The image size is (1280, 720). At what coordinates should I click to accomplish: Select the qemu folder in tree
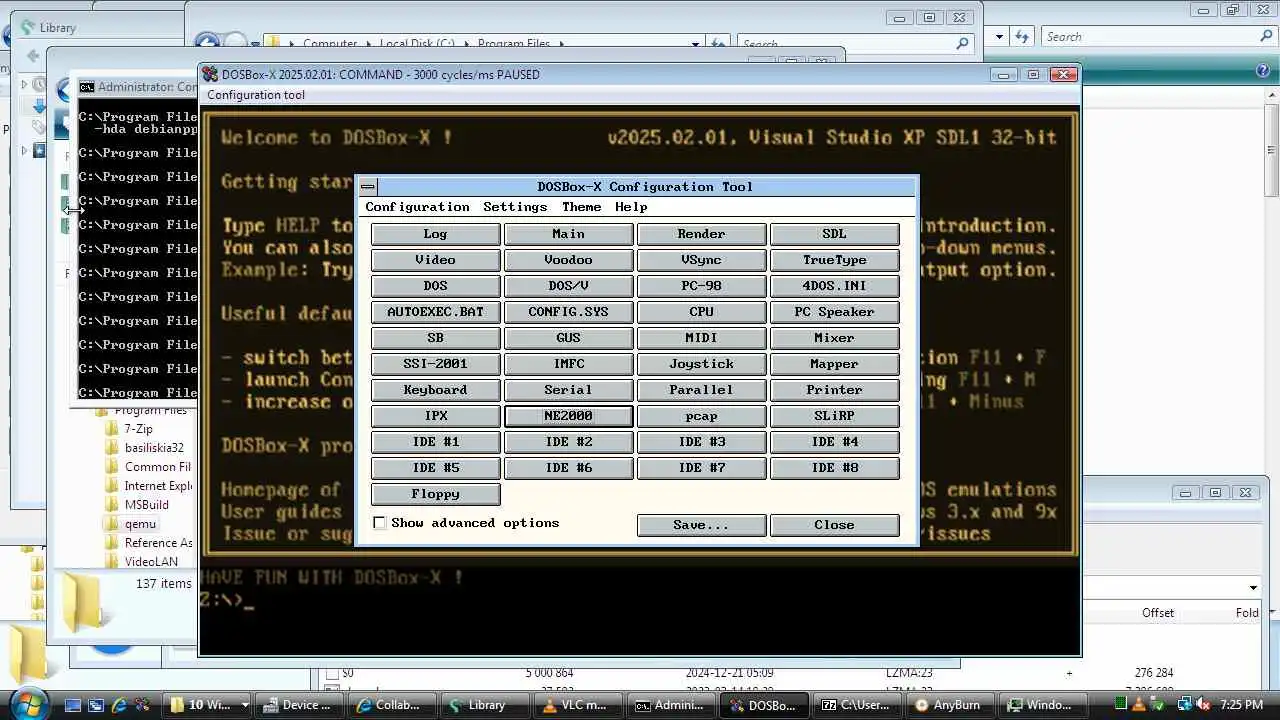[x=140, y=524]
